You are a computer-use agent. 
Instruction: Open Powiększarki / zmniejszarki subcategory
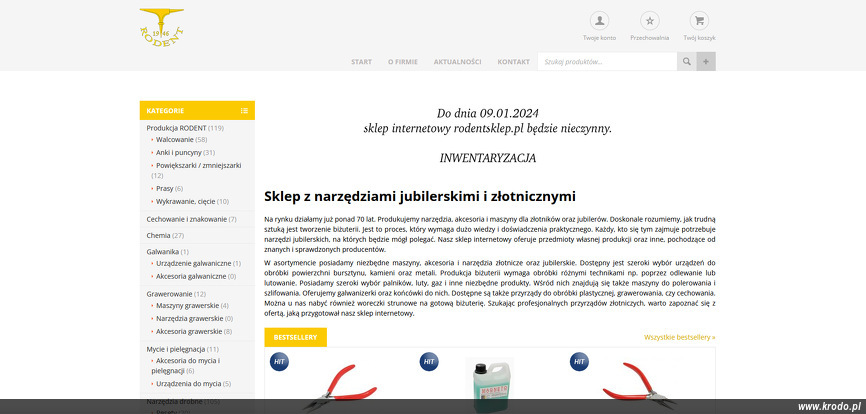198,165
